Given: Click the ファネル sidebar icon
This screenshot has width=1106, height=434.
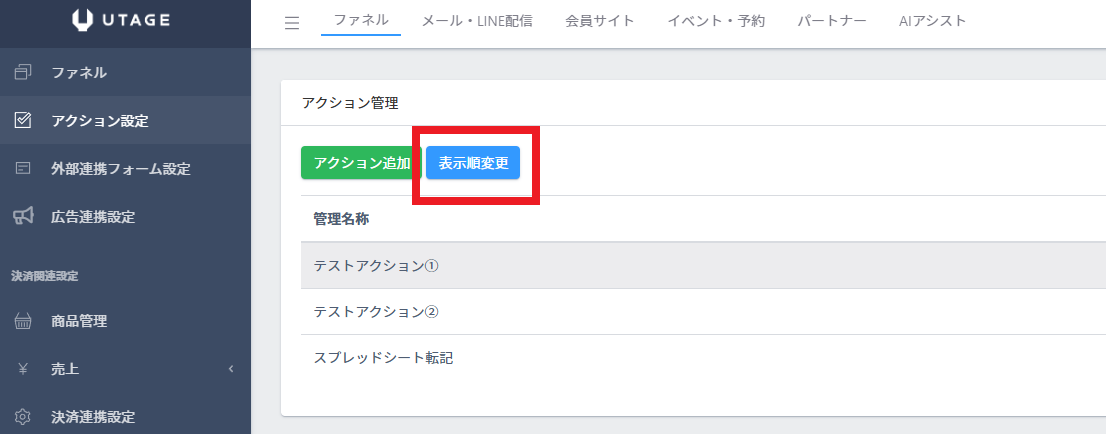Looking at the screenshot, I should (x=23, y=72).
